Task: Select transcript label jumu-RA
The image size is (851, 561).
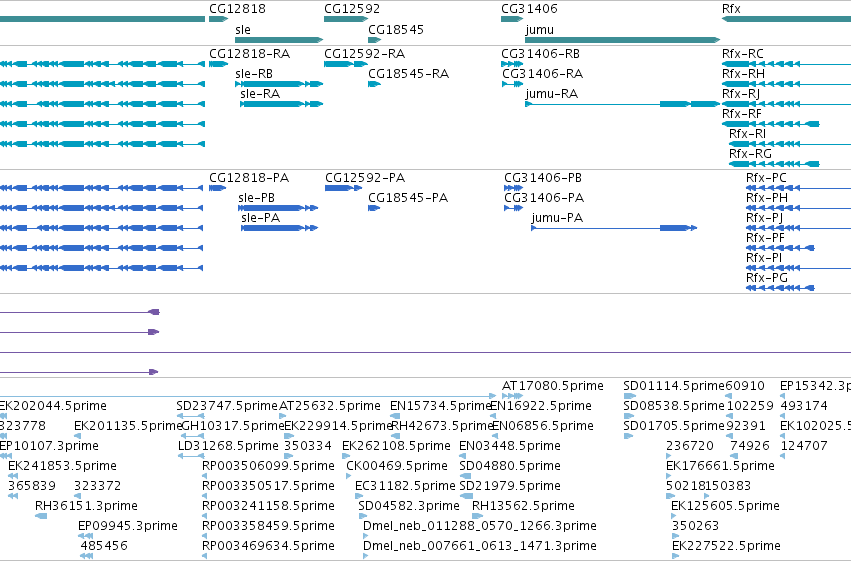Action: 551,93
